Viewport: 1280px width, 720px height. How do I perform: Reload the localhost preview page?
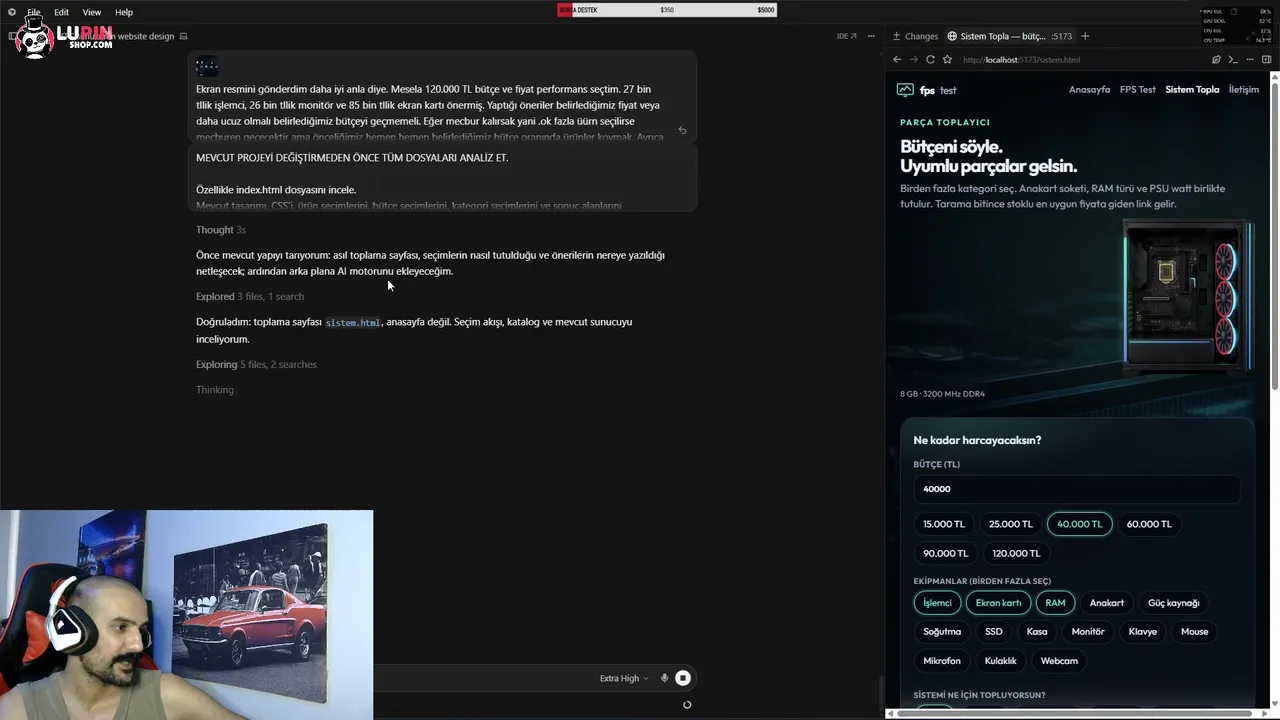click(930, 60)
